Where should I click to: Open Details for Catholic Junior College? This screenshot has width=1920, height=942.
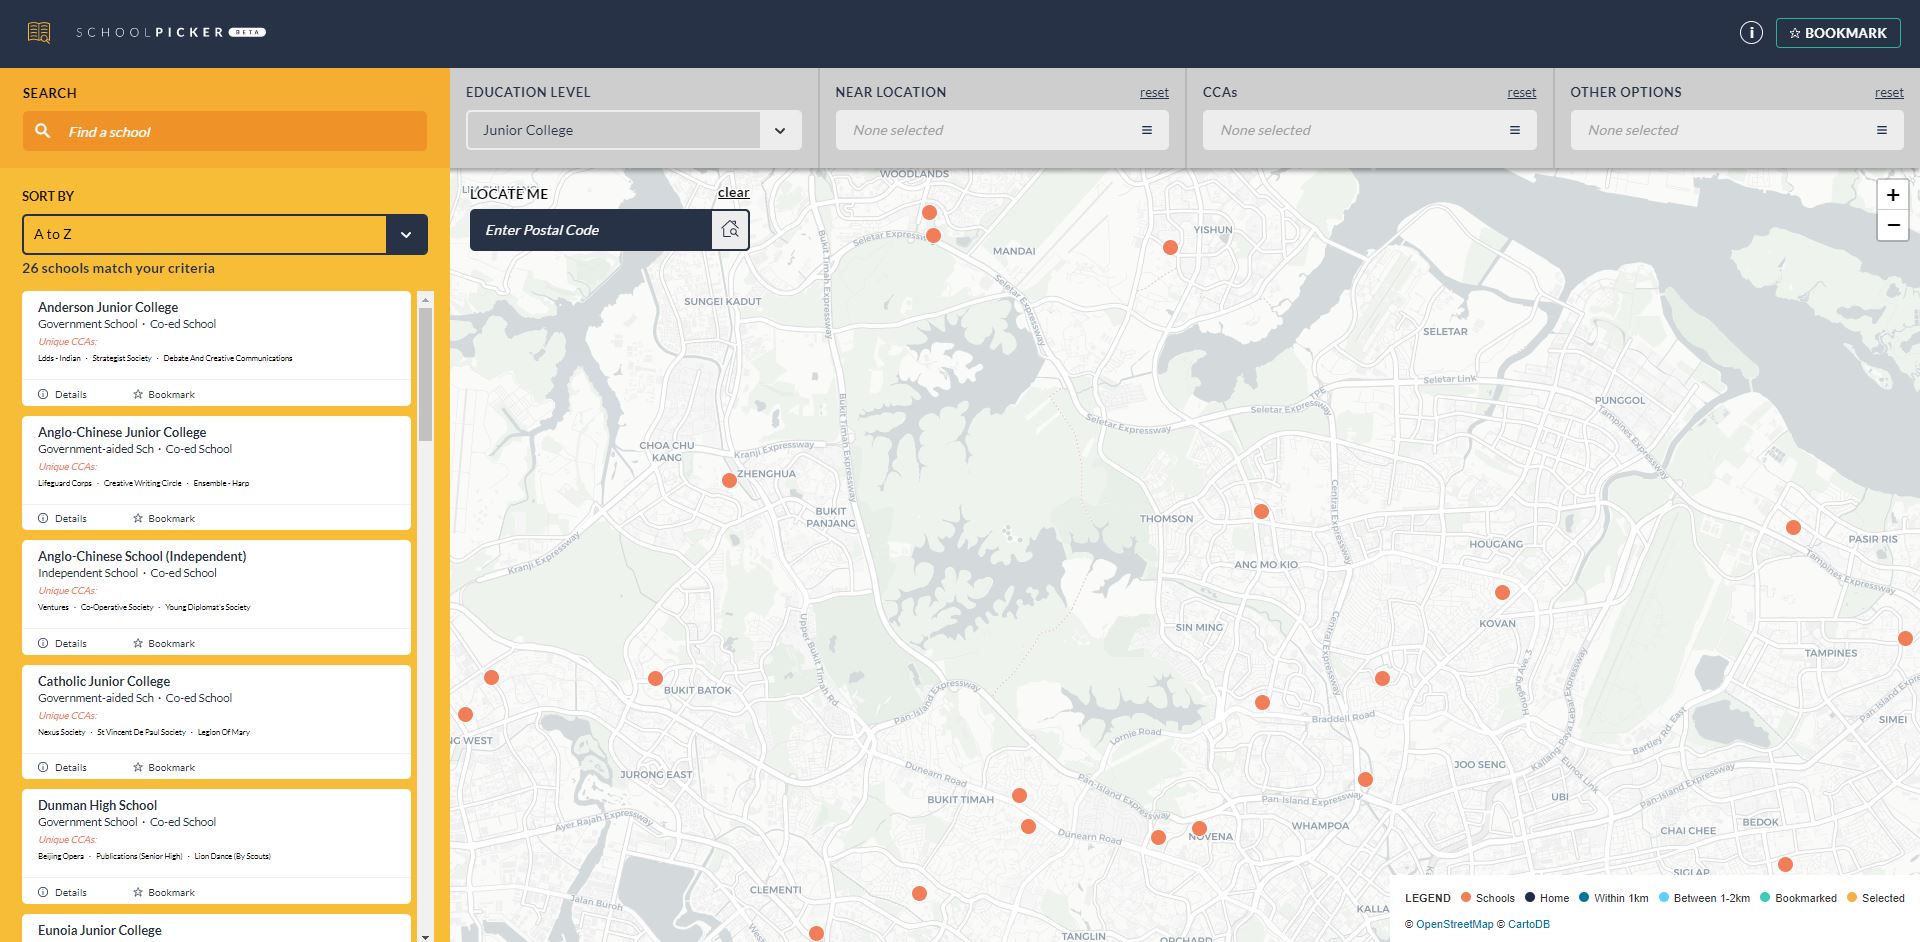point(62,767)
